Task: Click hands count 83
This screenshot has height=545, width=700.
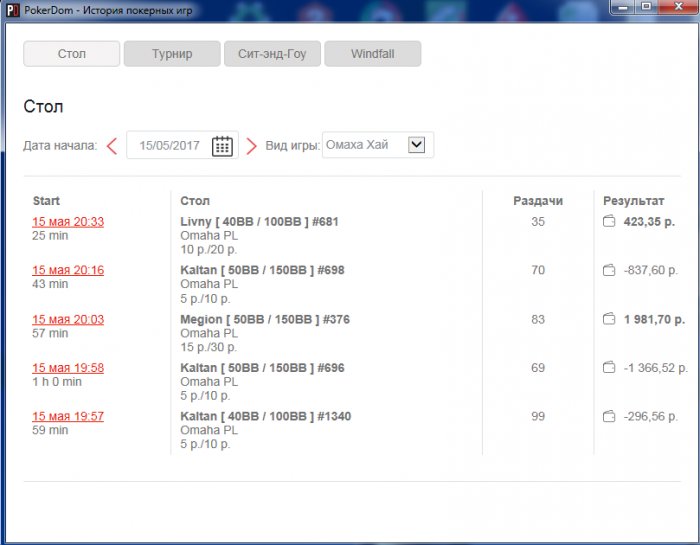Action: coord(538,319)
